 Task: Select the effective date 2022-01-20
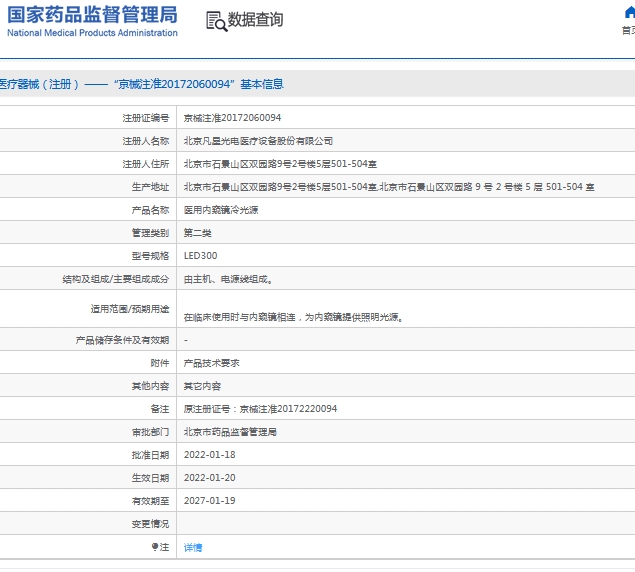tap(209, 478)
